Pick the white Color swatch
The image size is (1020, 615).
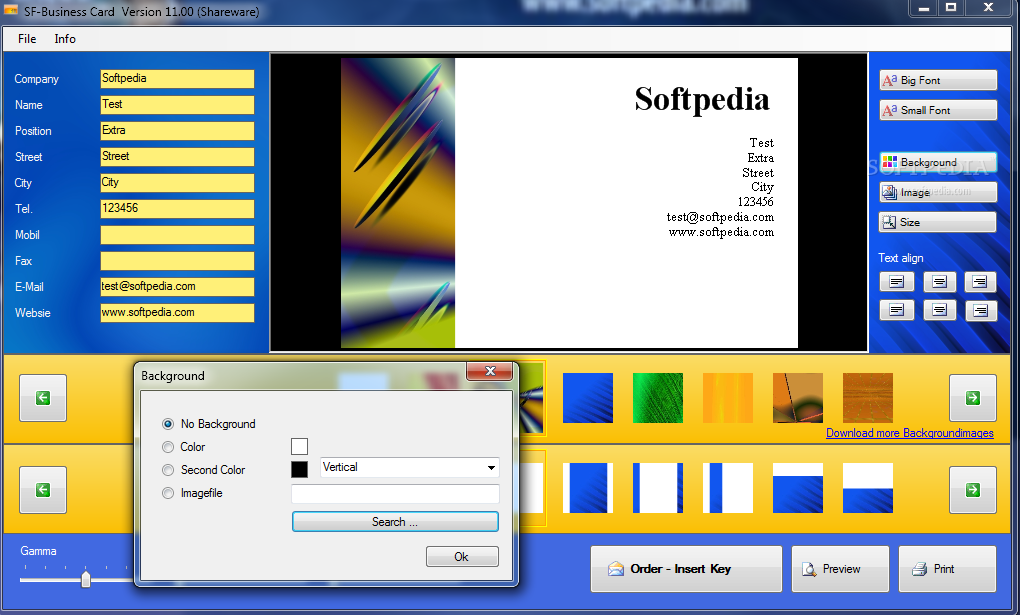[x=299, y=446]
